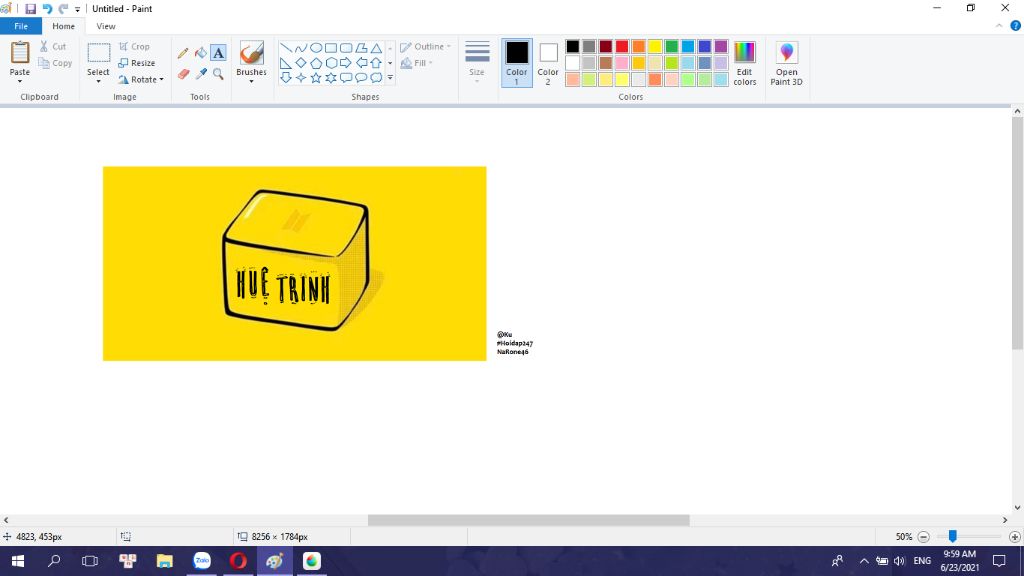This screenshot has height=576, width=1024.
Task: Click the zoom slider handle
Action: click(953, 536)
